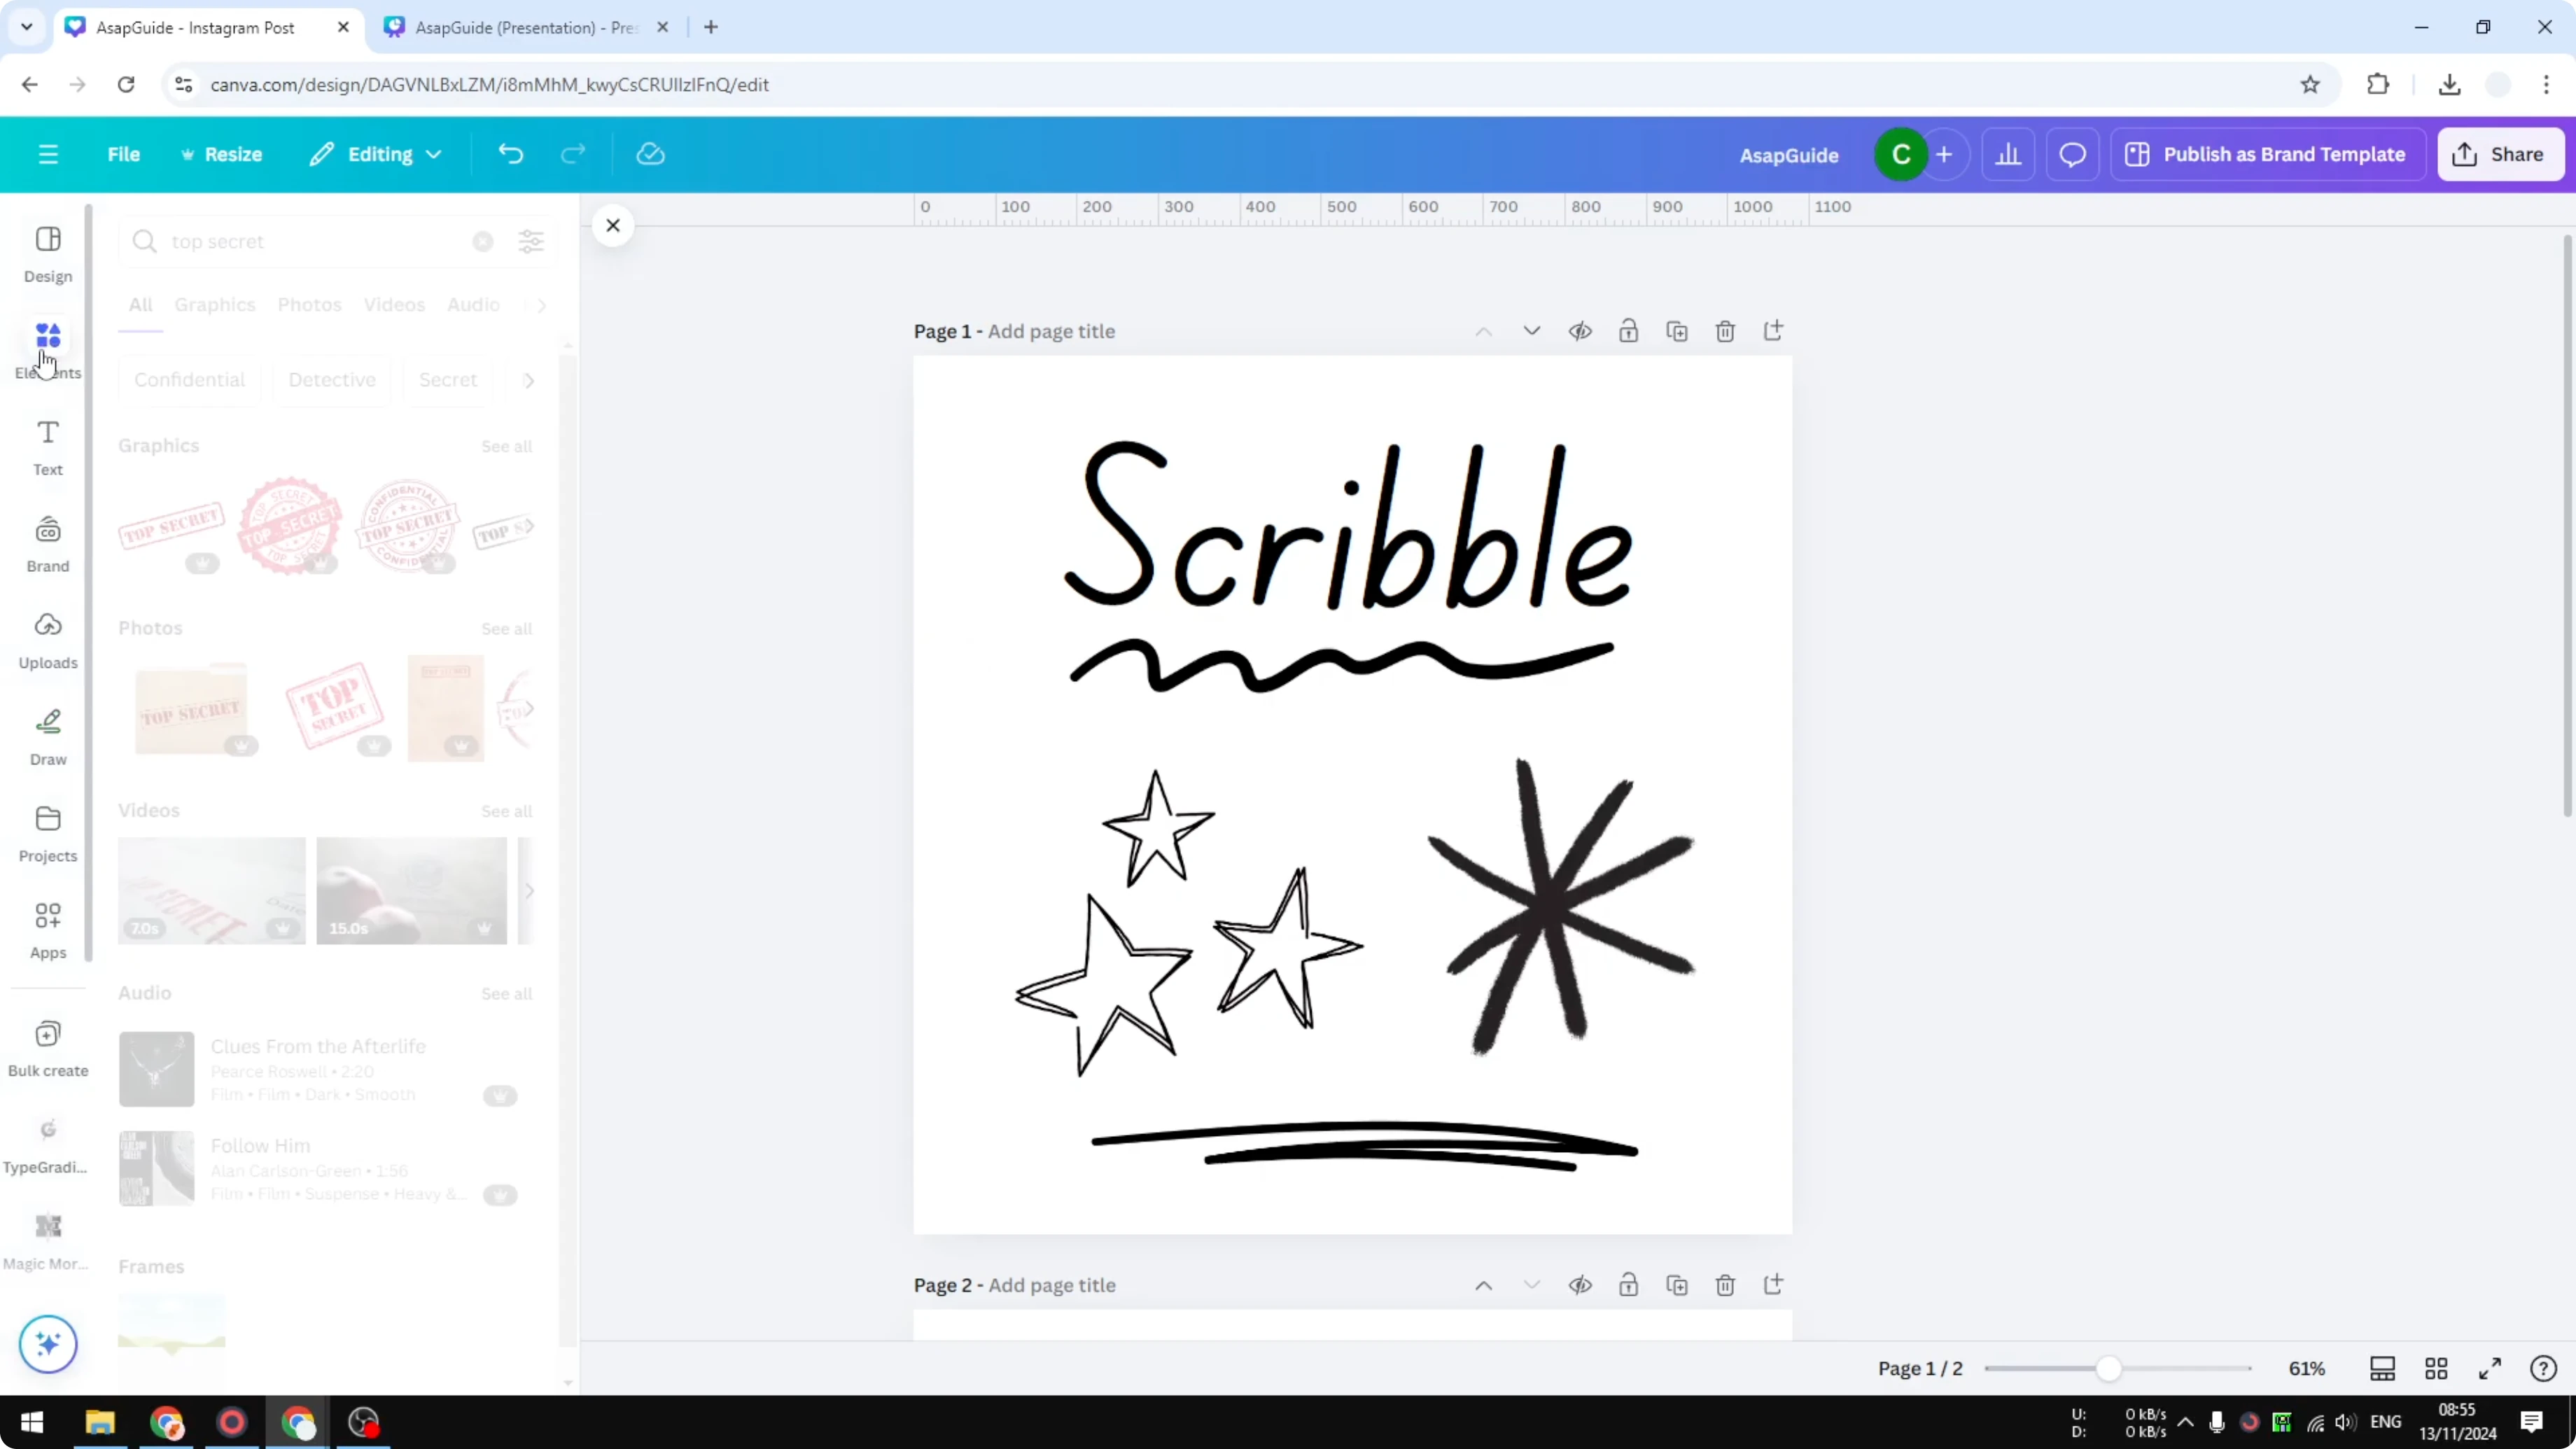The width and height of the screenshot is (2576, 1449).
Task: Open the browser tab search dropdown
Action: (26, 27)
